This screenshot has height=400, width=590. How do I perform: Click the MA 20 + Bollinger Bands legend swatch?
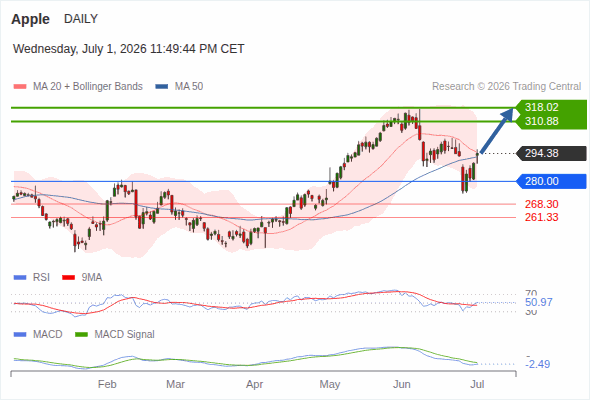tap(20, 87)
